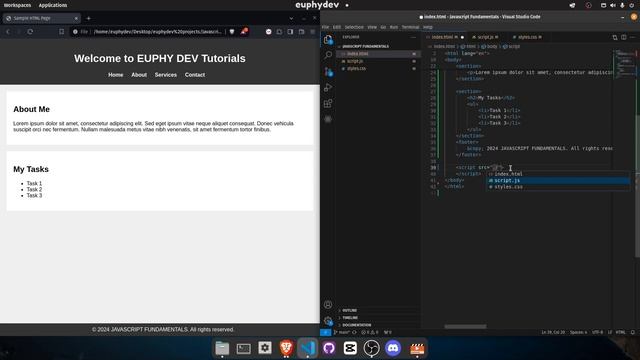Open the Search view in VS Code
Viewport: 640px width, 360px height.
328,55
